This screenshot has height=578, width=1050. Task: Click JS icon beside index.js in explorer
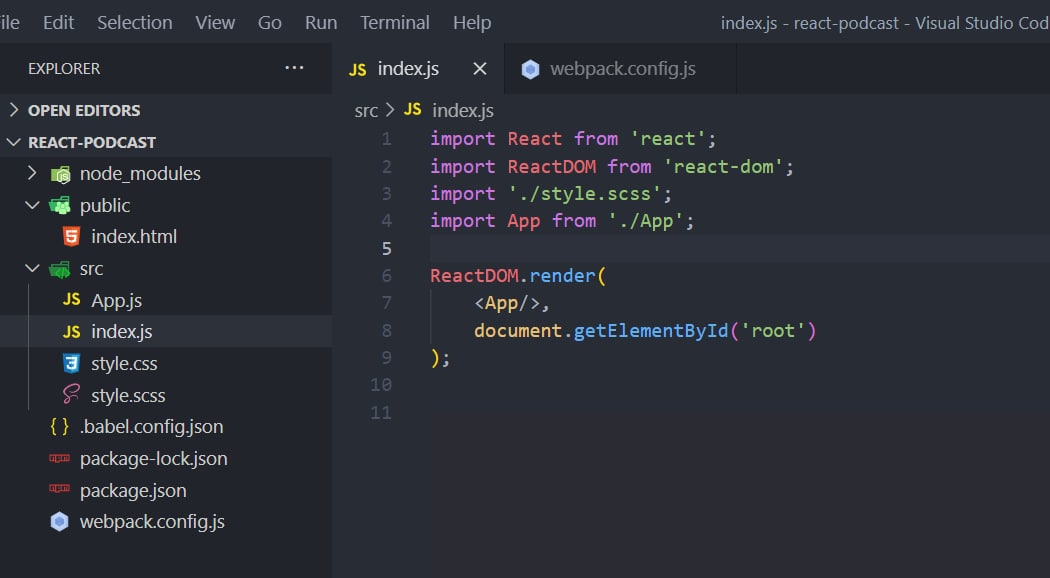(x=72, y=332)
